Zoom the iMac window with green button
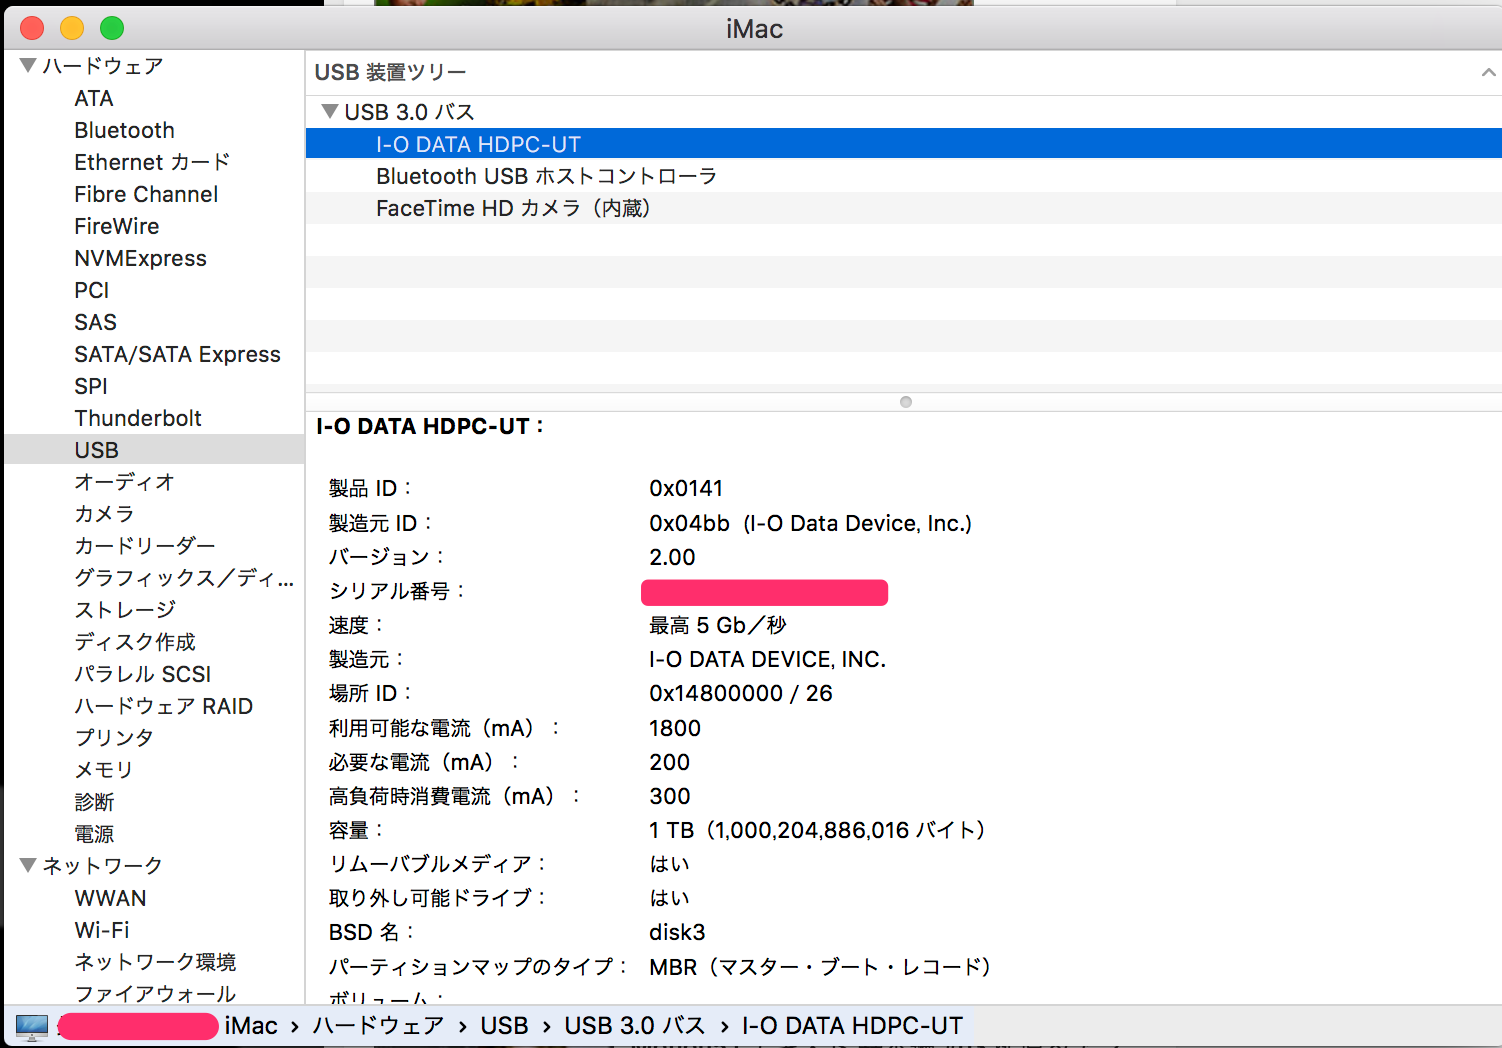1502x1048 pixels. pyautogui.click(x=112, y=28)
